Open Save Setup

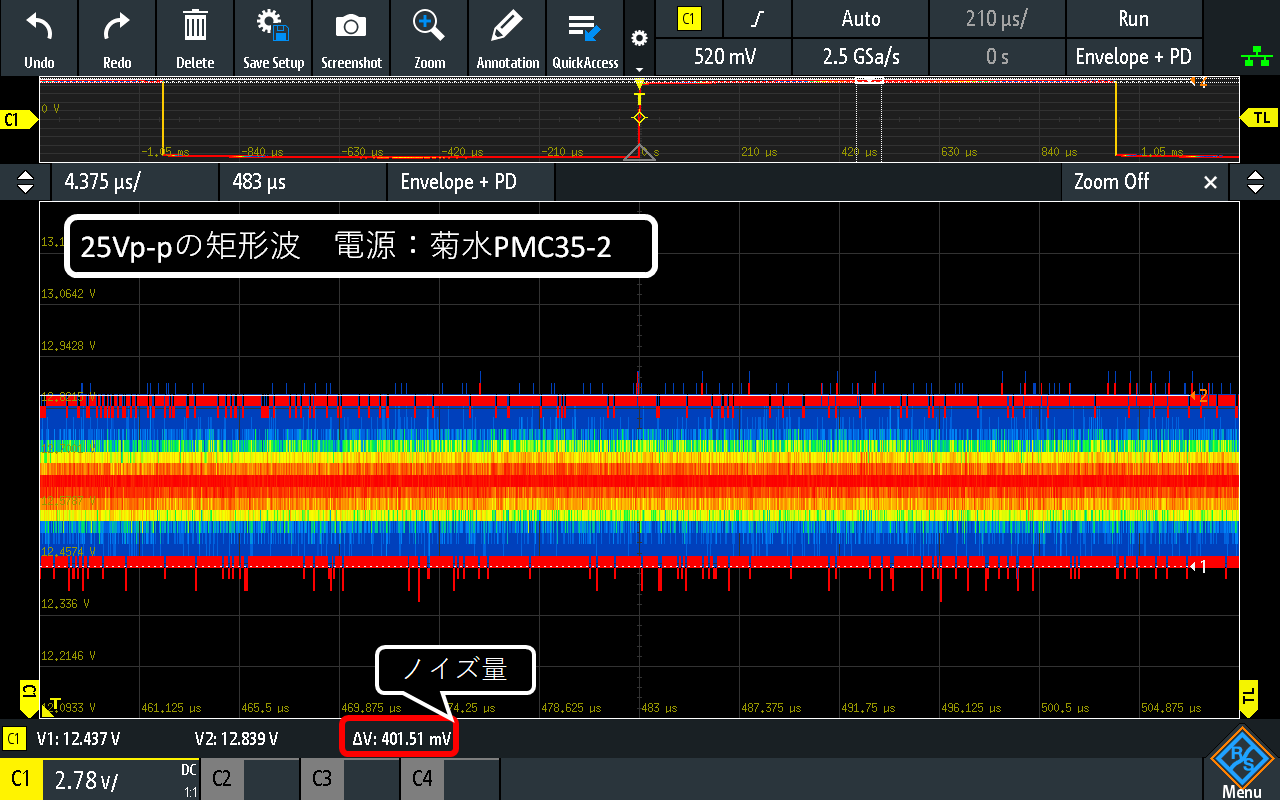tap(273, 38)
